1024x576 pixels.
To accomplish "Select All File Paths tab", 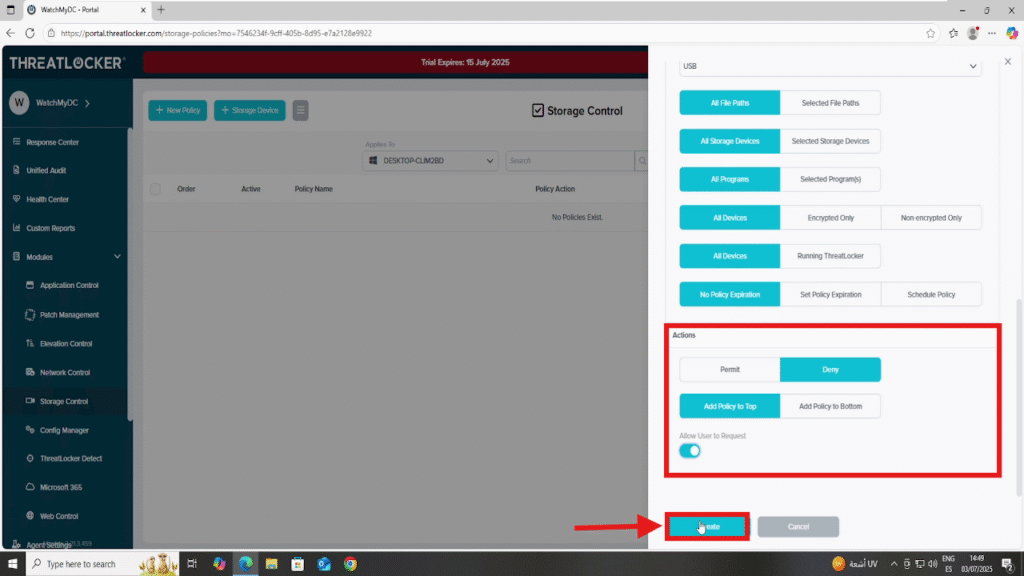I will click(x=729, y=103).
